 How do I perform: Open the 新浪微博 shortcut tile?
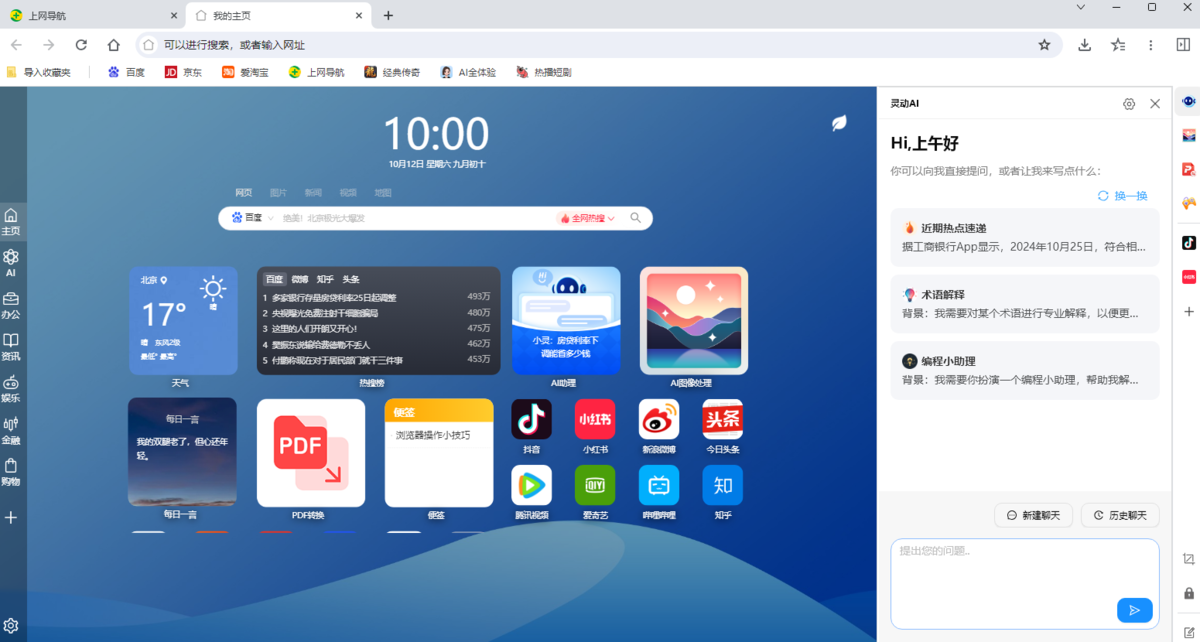(x=659, y=419)
